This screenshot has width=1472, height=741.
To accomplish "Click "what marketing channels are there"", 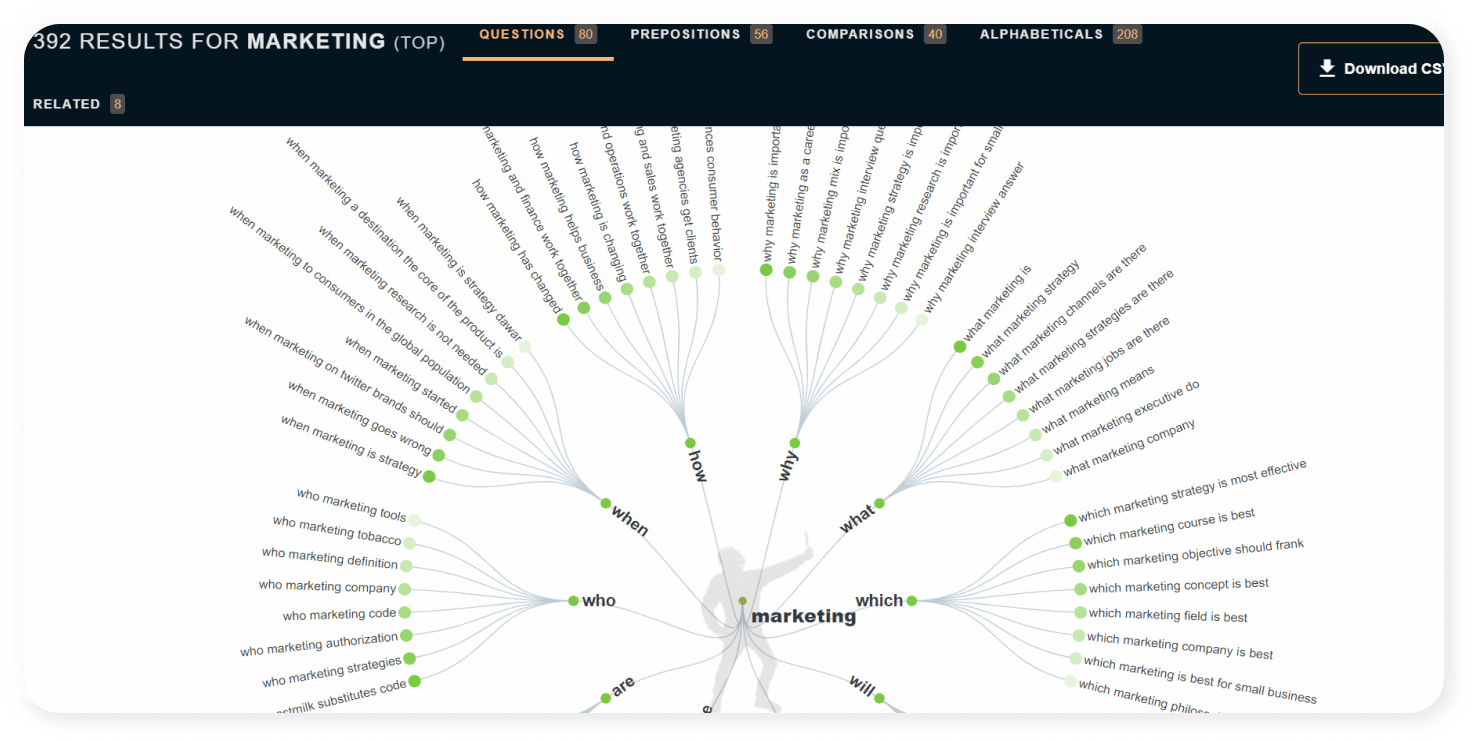I will (x=1072, y=309).
